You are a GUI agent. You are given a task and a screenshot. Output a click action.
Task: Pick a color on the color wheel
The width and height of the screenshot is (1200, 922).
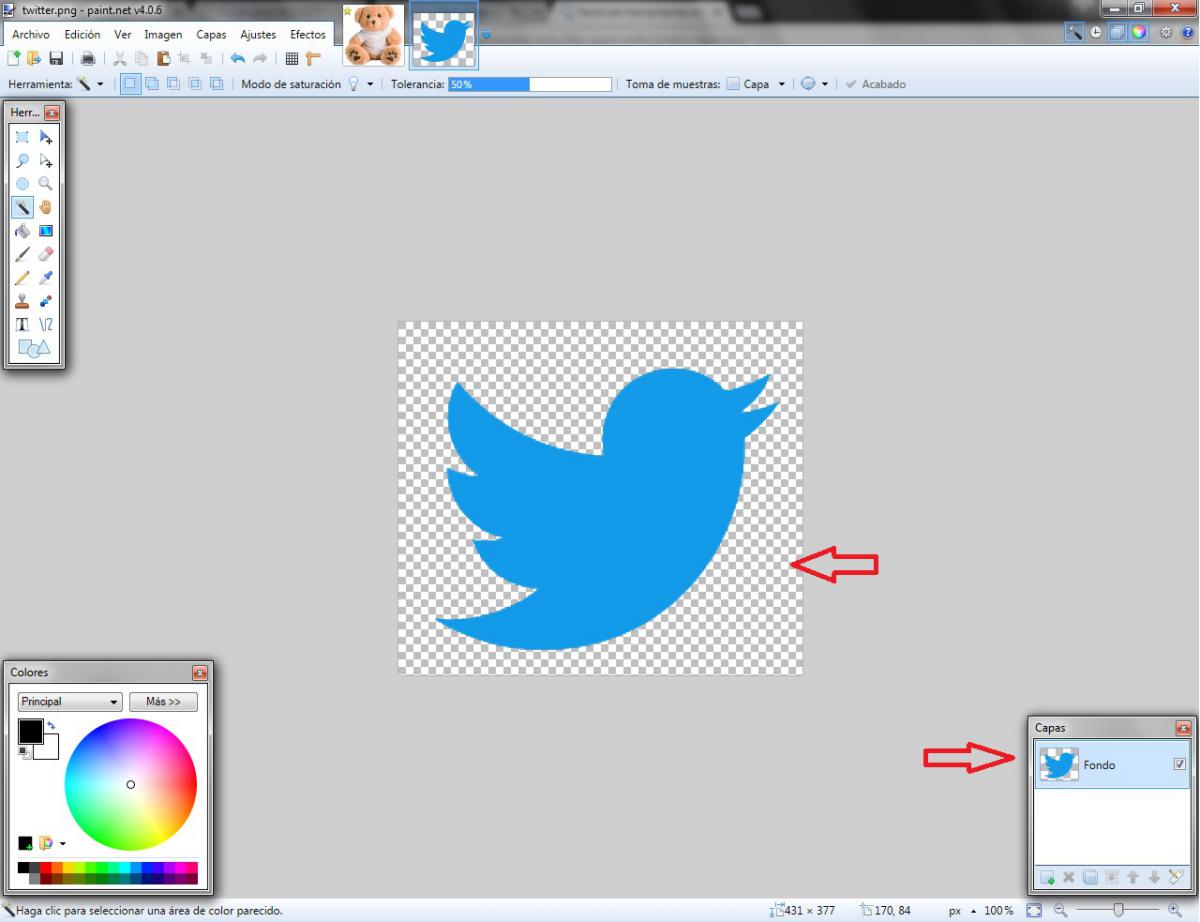(x=130, y=784)
